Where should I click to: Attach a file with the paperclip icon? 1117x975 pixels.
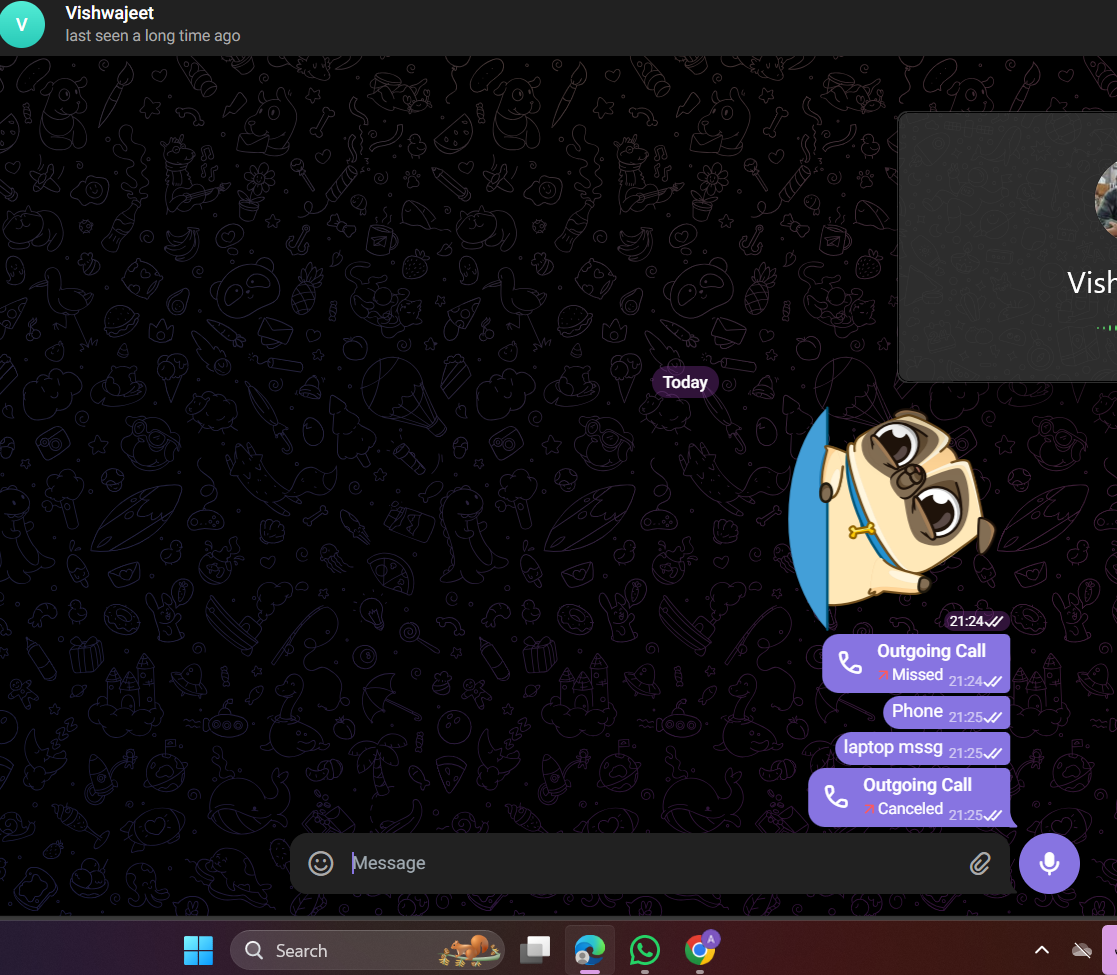(980, 864)
